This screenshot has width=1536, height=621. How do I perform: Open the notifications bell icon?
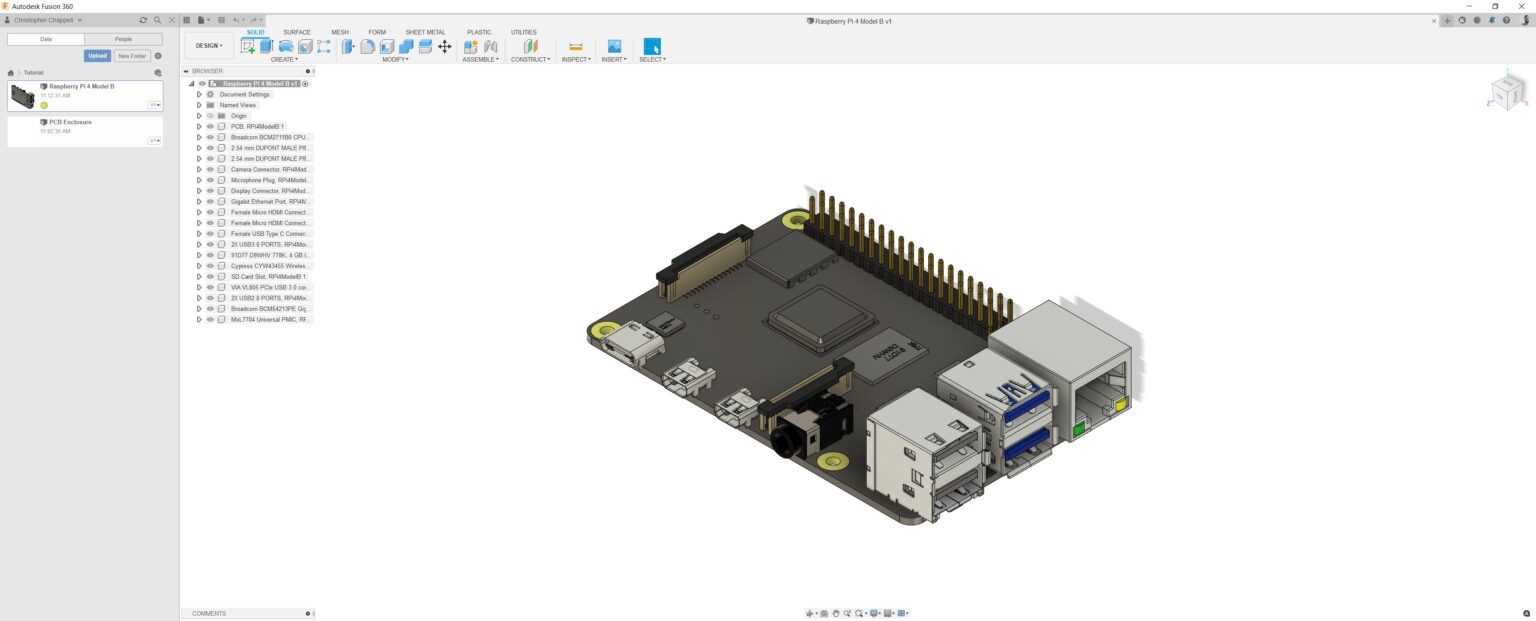1491,20
